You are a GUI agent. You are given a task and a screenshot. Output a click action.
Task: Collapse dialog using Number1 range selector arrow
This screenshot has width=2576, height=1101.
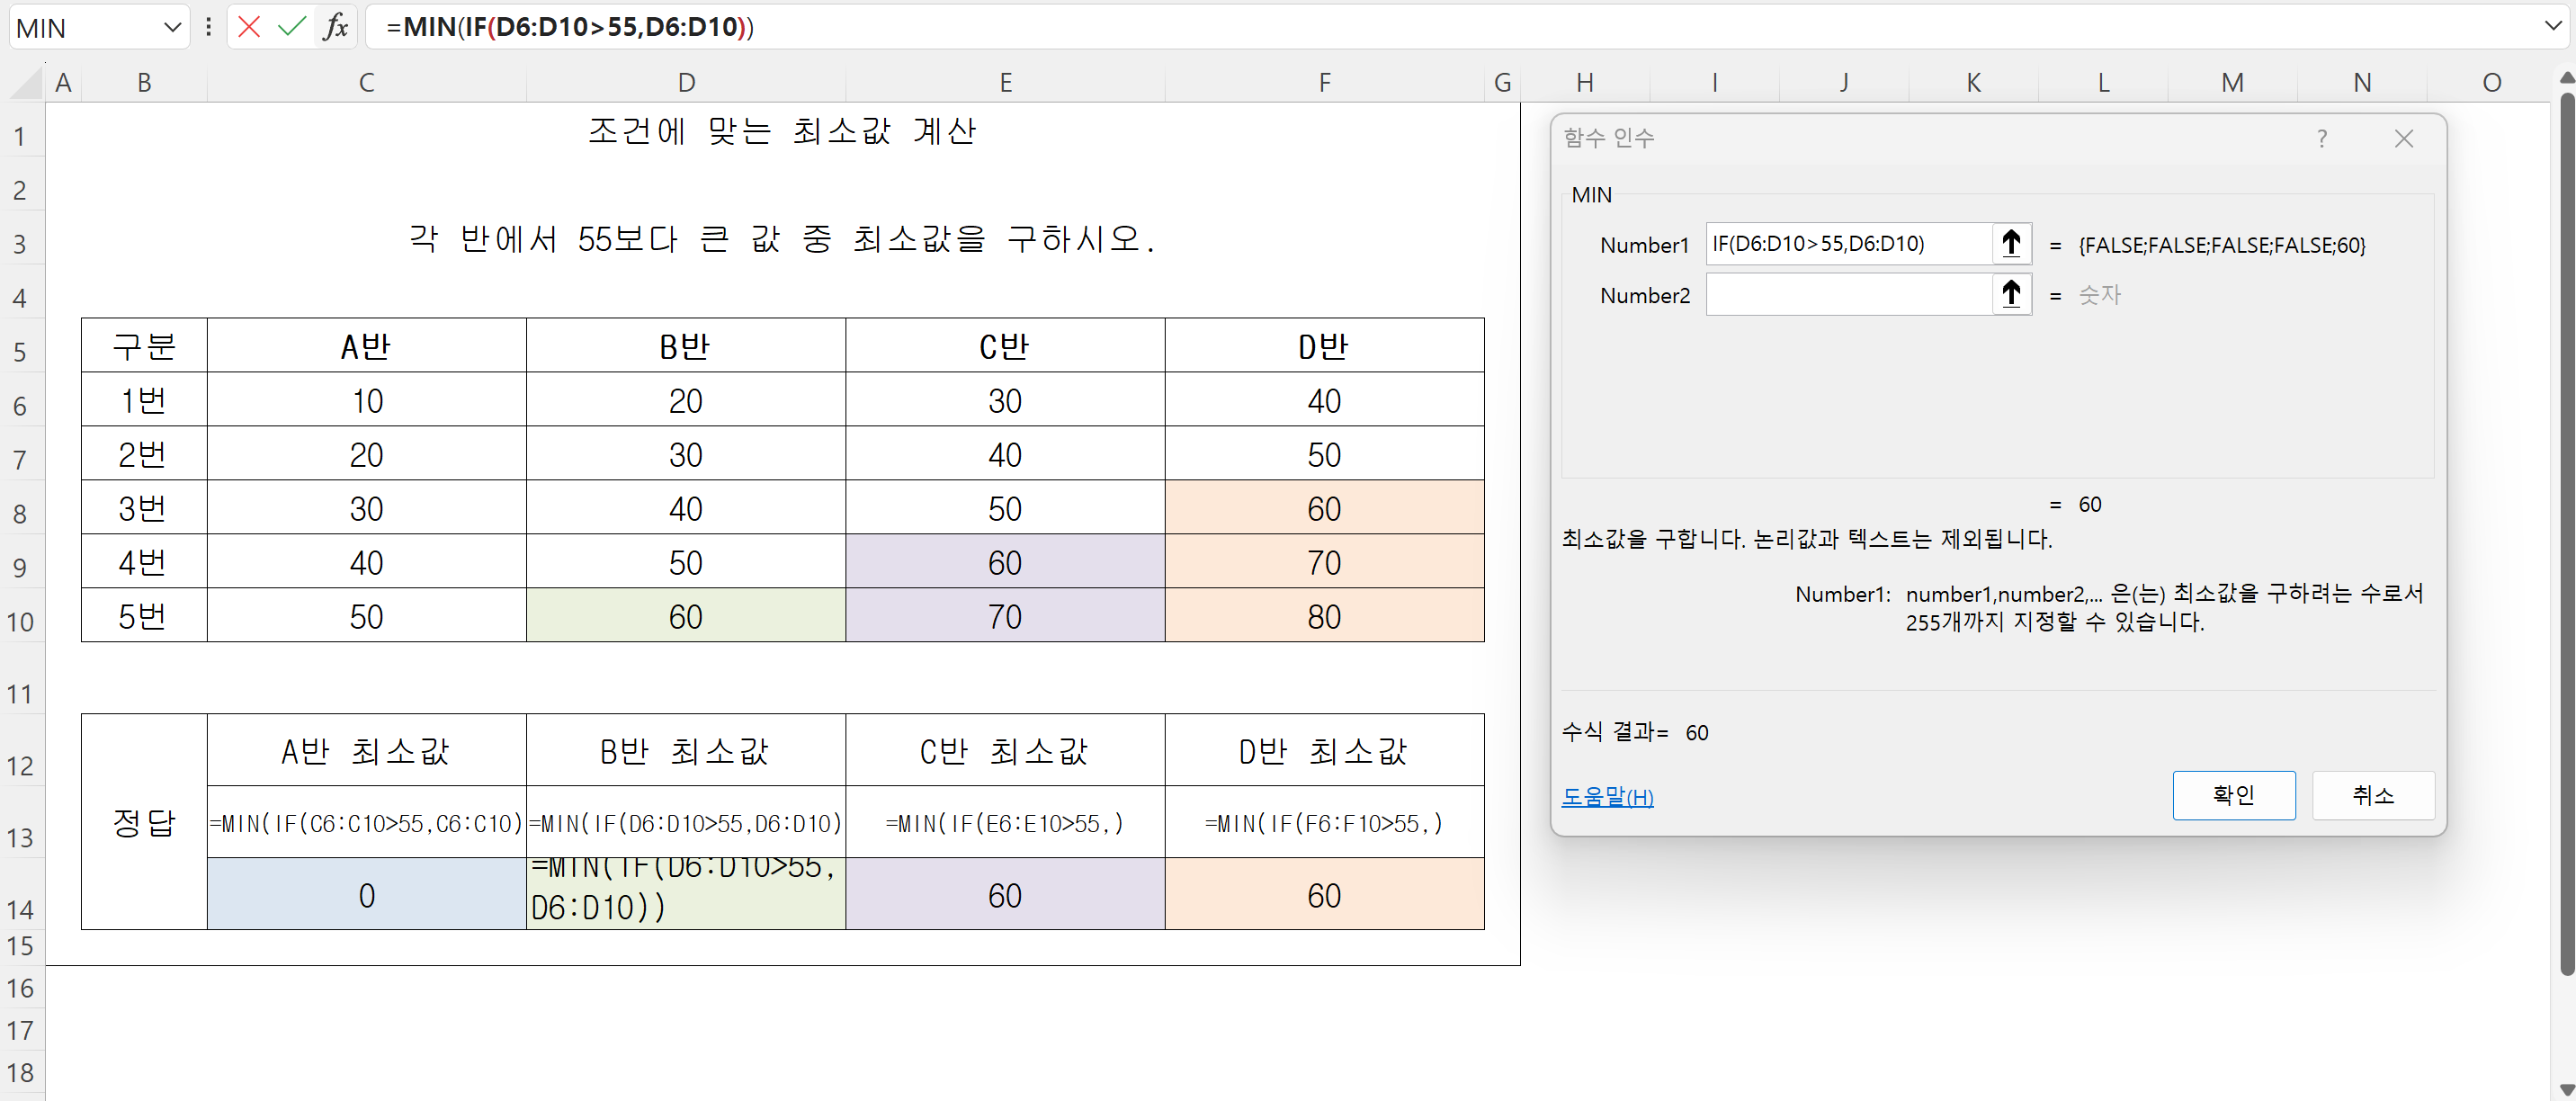[x=2011, y=244]
